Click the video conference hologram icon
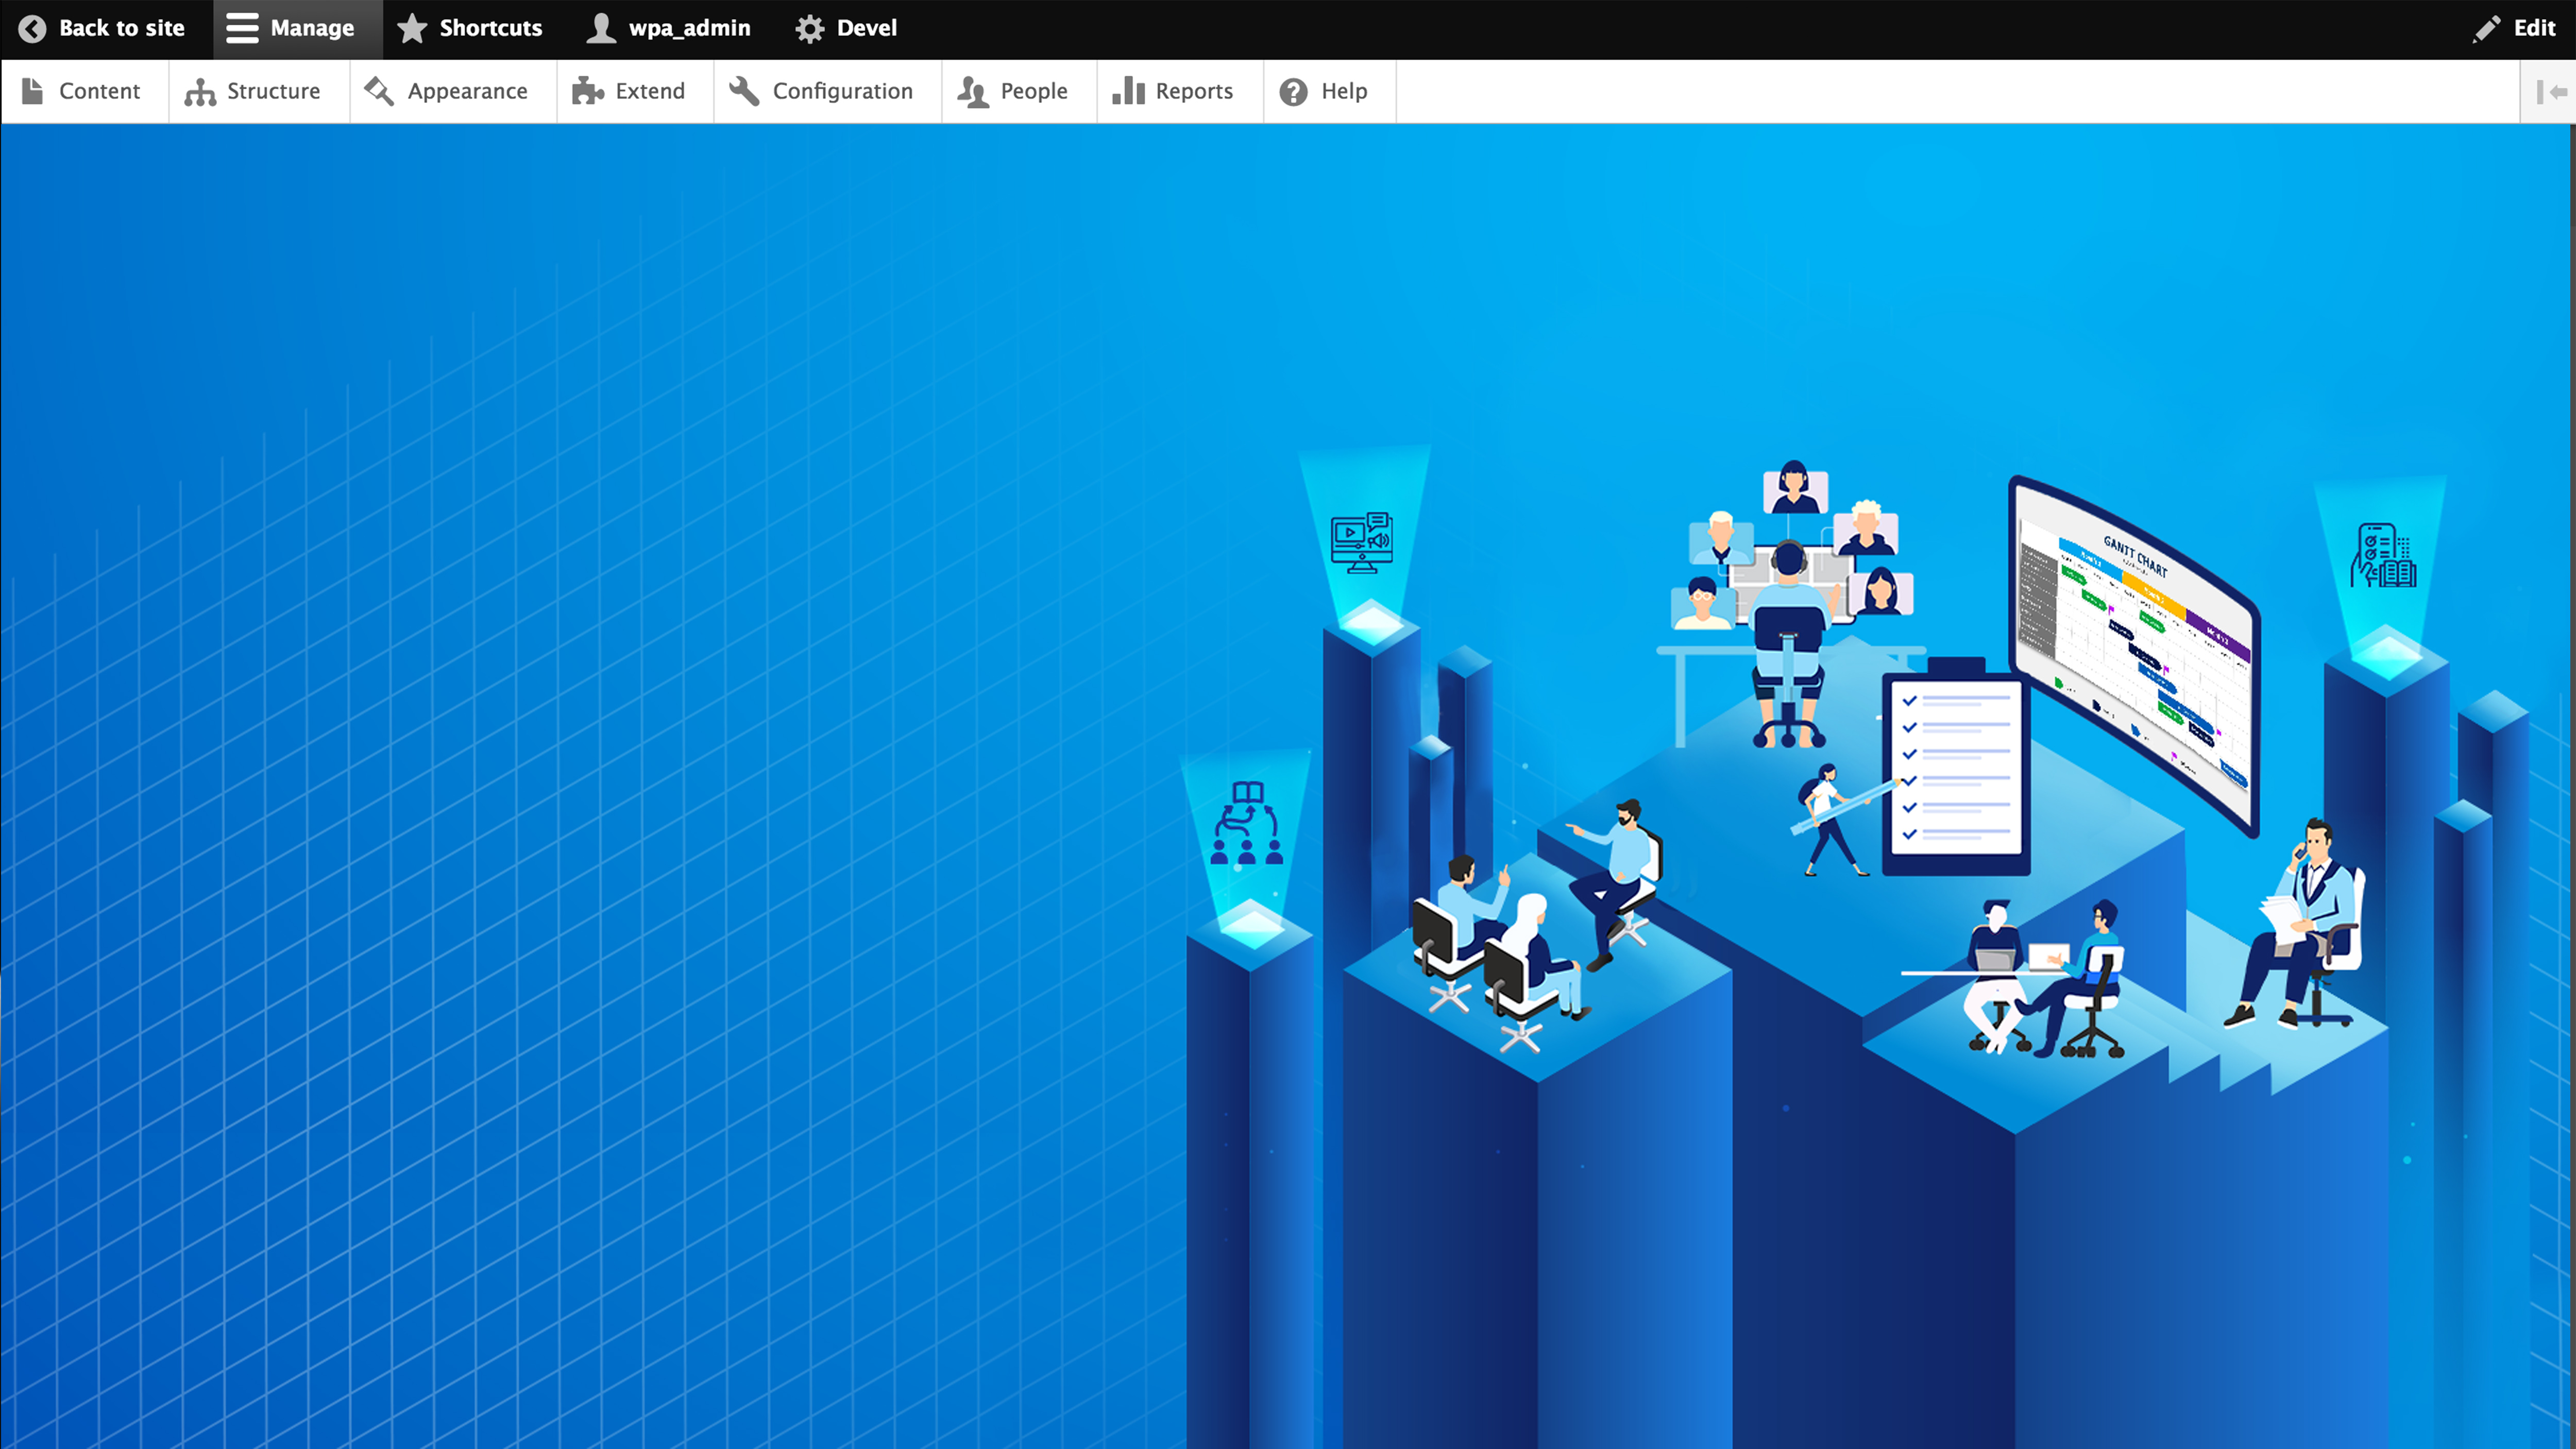Screen dimensions: 2576x1449 pos(1361,543)
